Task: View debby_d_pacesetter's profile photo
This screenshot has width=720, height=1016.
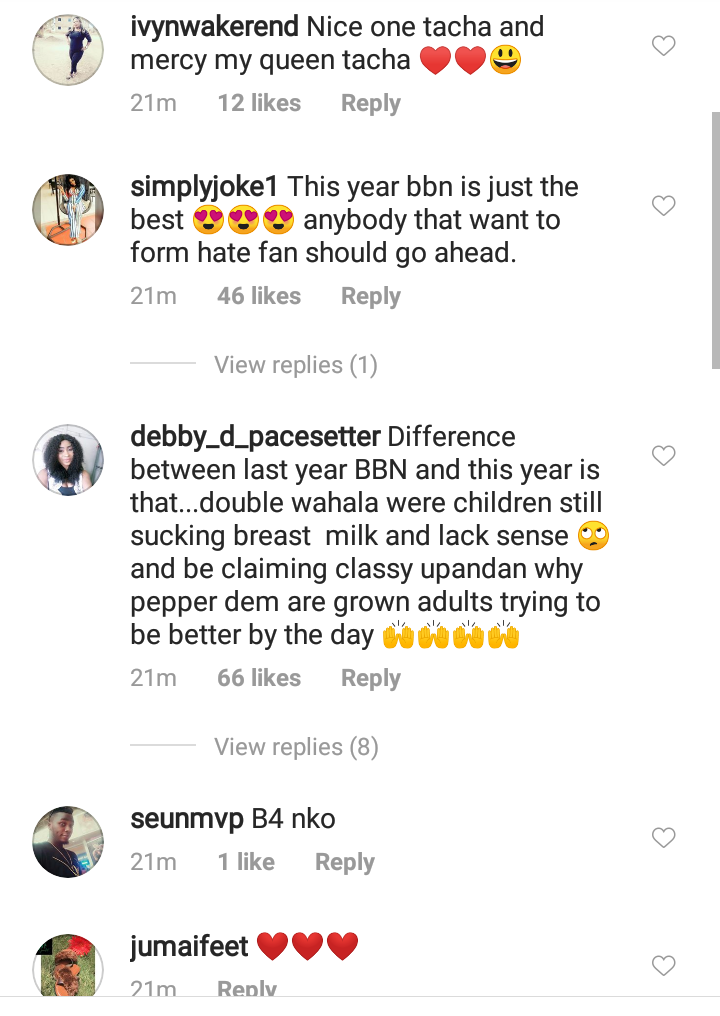Action: pyautogui.click(x=68, y=460)
